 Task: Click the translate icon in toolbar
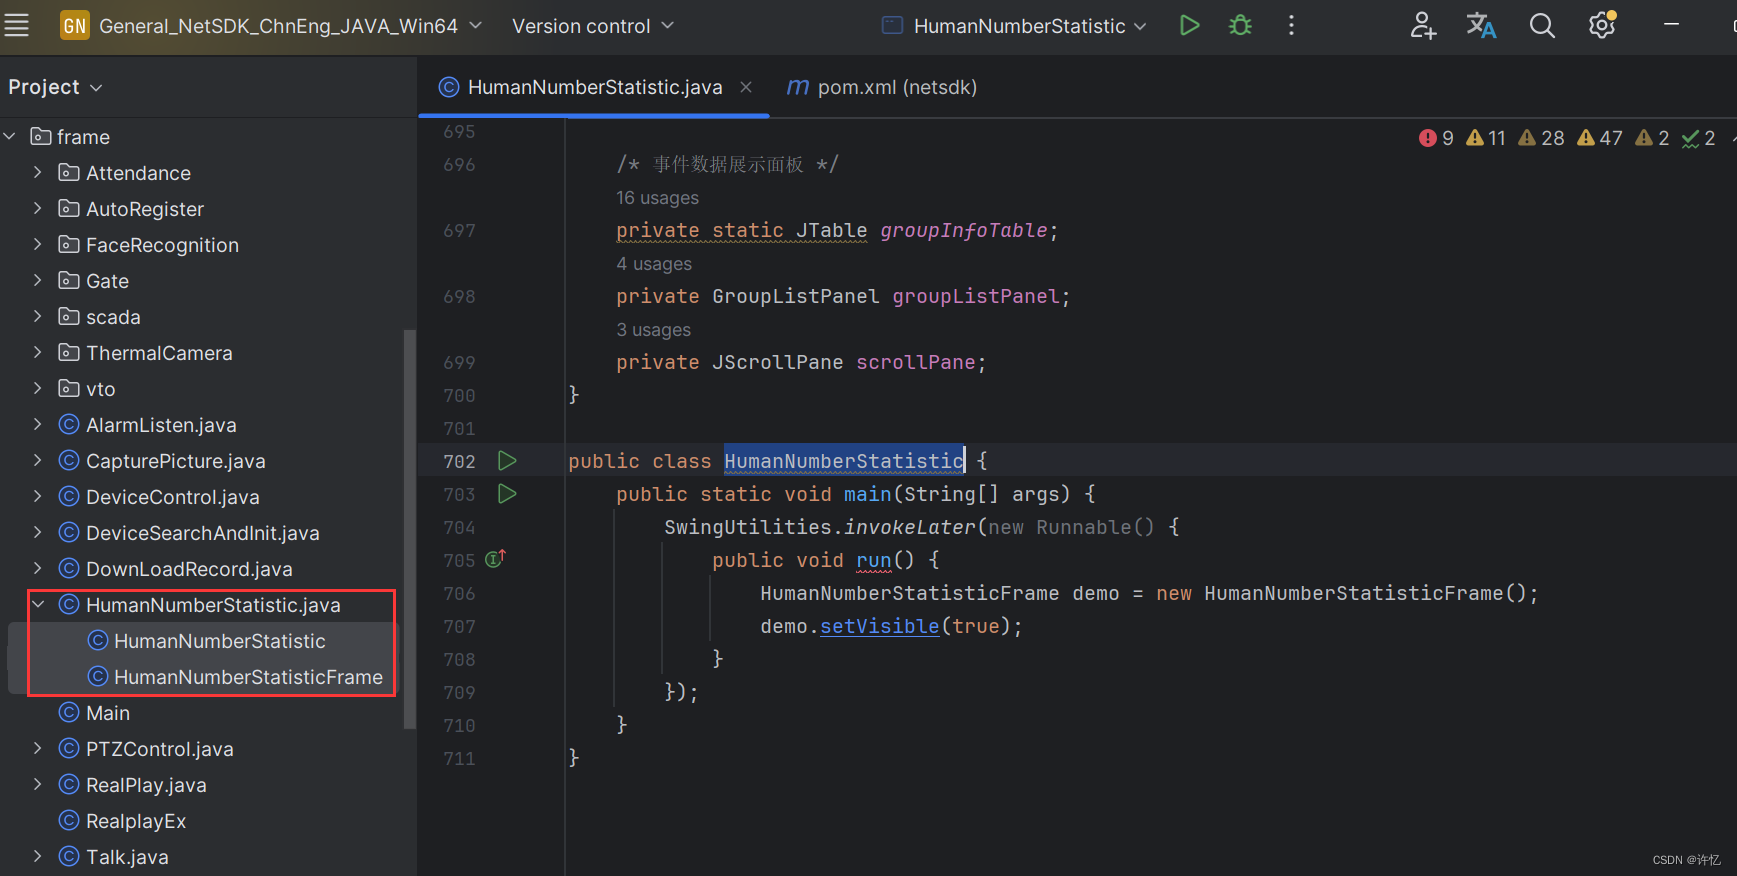pos(1481,26)
